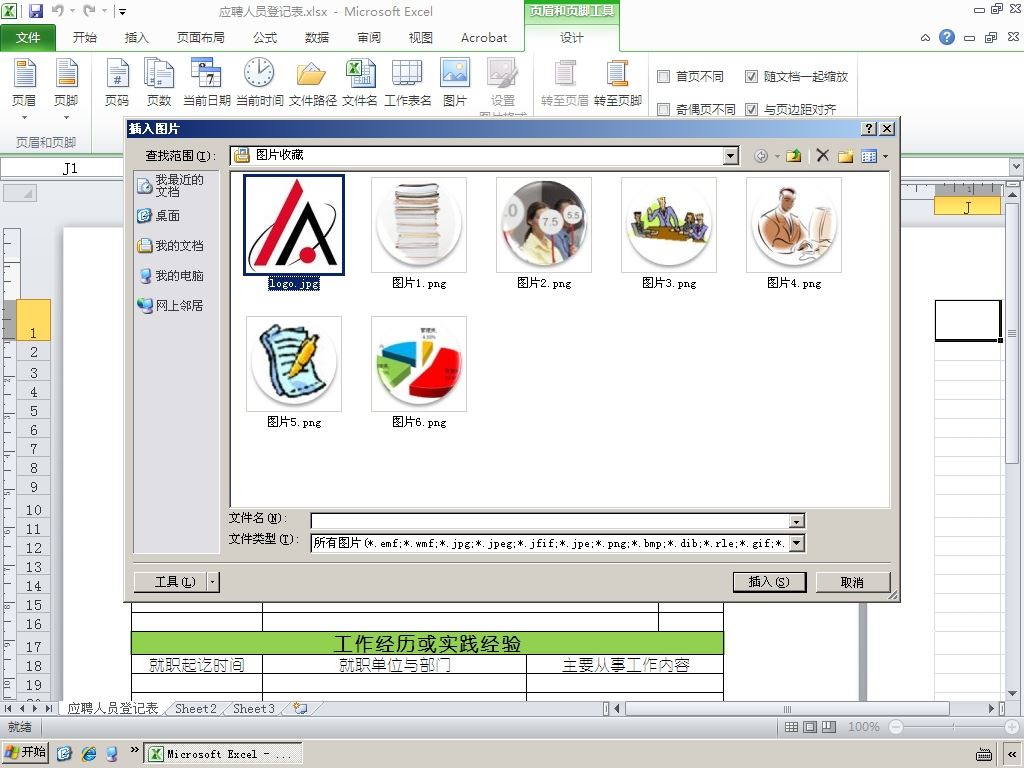Viewport: 1024px width, 768px height.
Task: Open 我最近的文档 in places bar
Action: coord(171,185)
